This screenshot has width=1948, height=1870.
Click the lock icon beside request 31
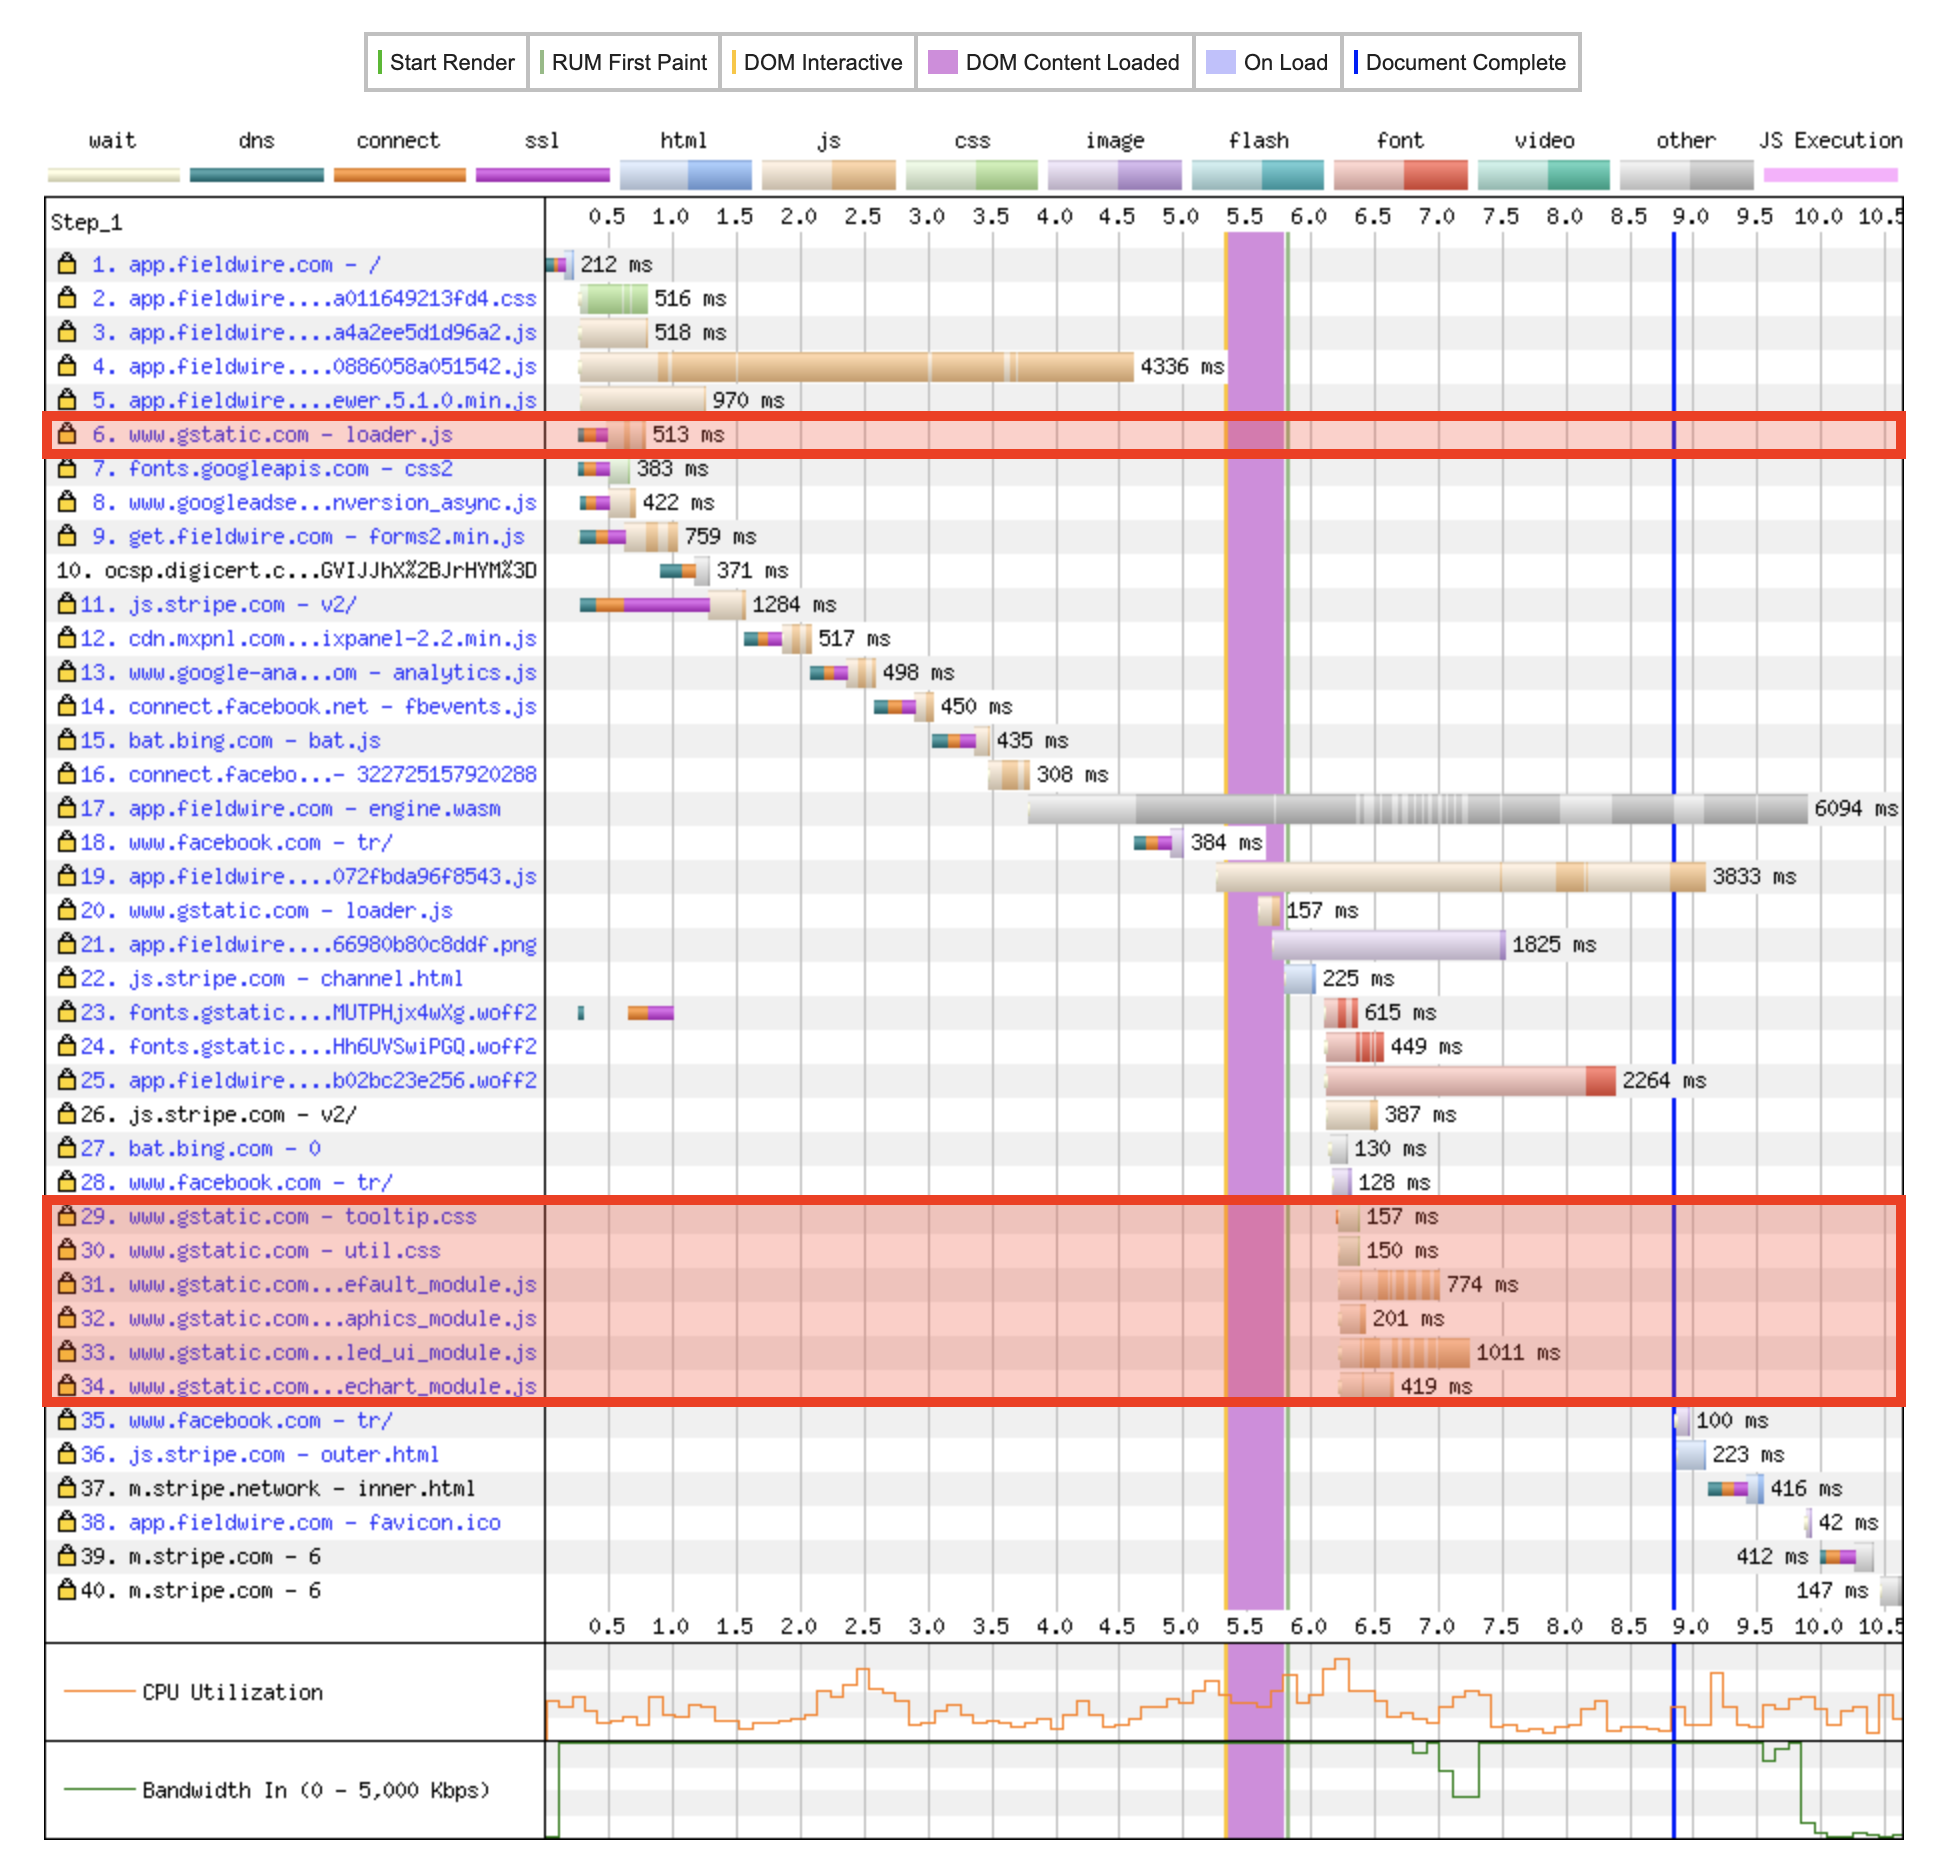pos(67,1284)
